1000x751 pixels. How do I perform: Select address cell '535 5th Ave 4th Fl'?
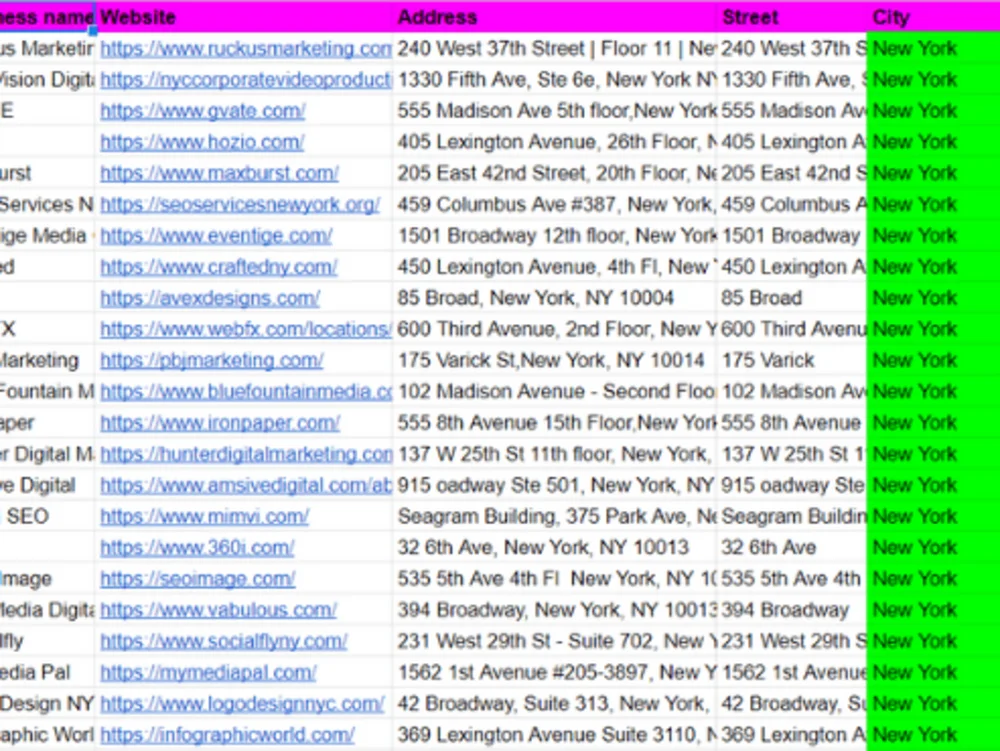tap(555, 580)
